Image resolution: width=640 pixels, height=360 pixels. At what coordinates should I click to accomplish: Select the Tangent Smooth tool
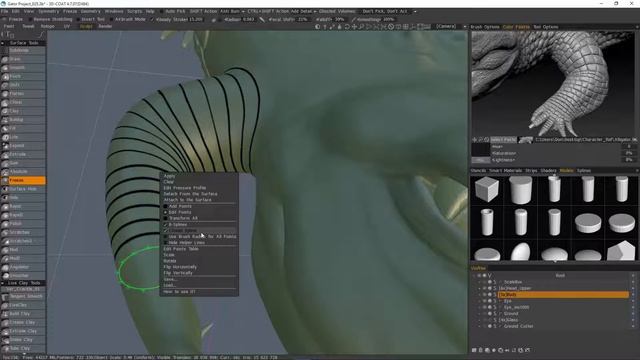23,296
